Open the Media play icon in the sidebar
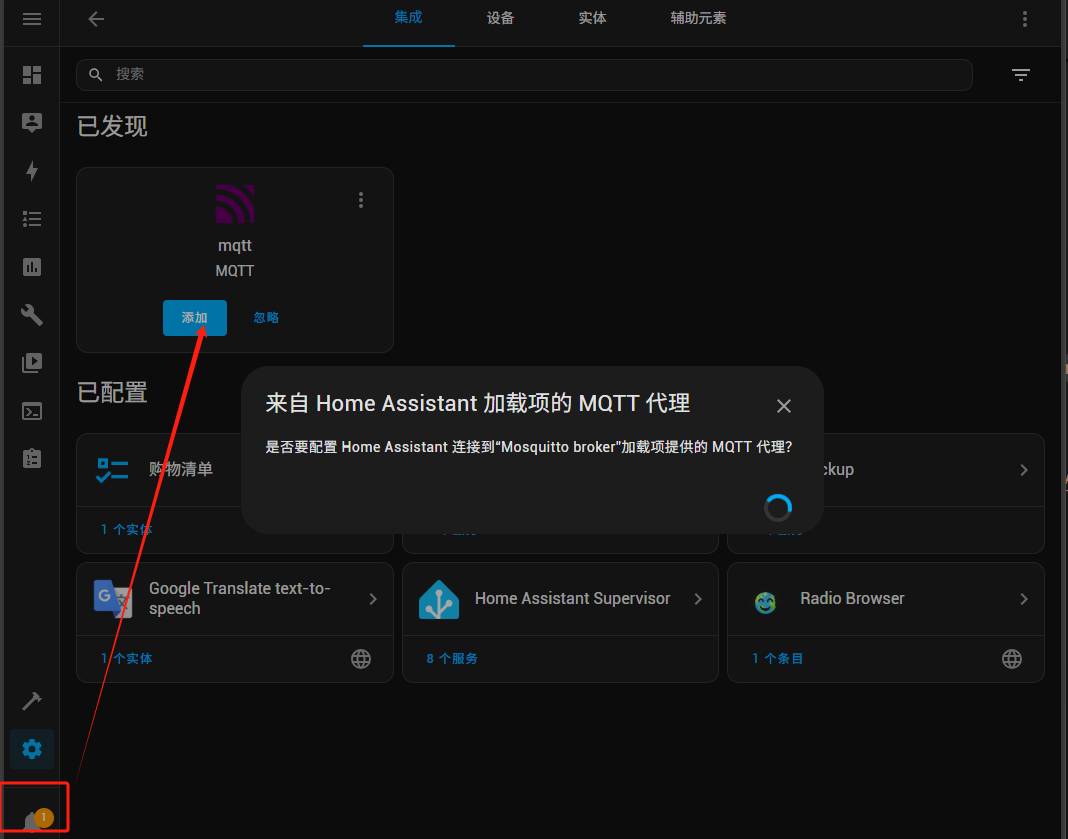 (x=32, y=363)
